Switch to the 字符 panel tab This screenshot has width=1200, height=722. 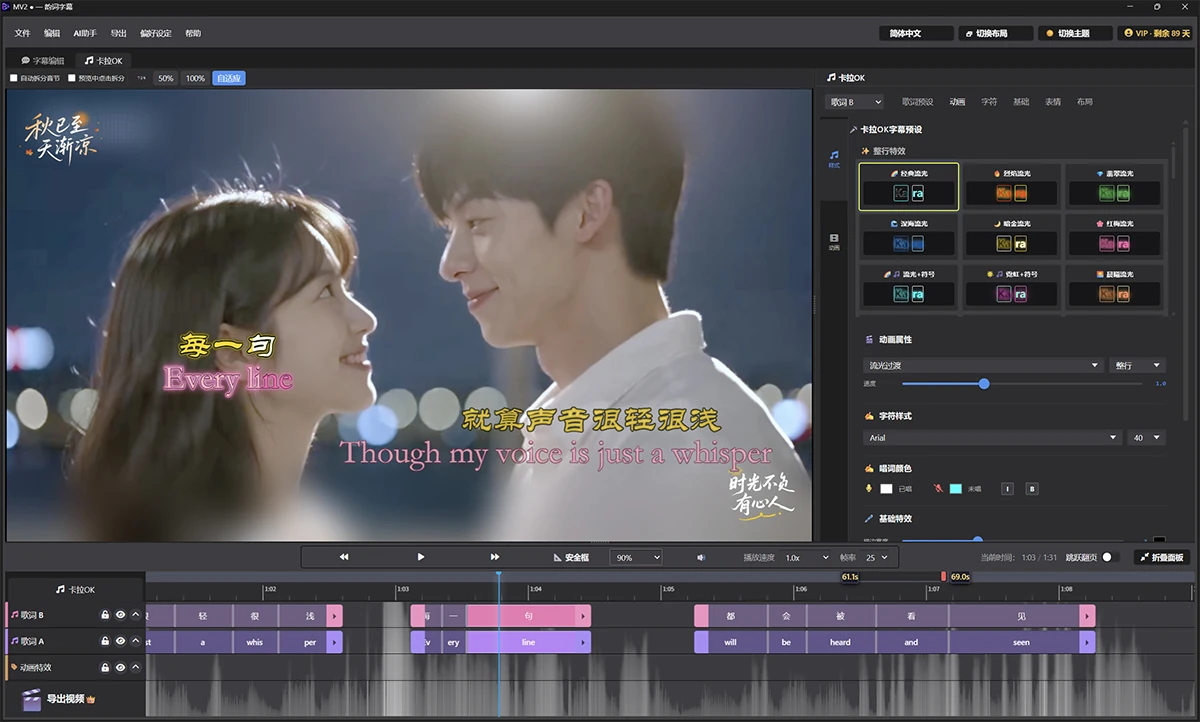pyautogui.click(x=989, y=102)
